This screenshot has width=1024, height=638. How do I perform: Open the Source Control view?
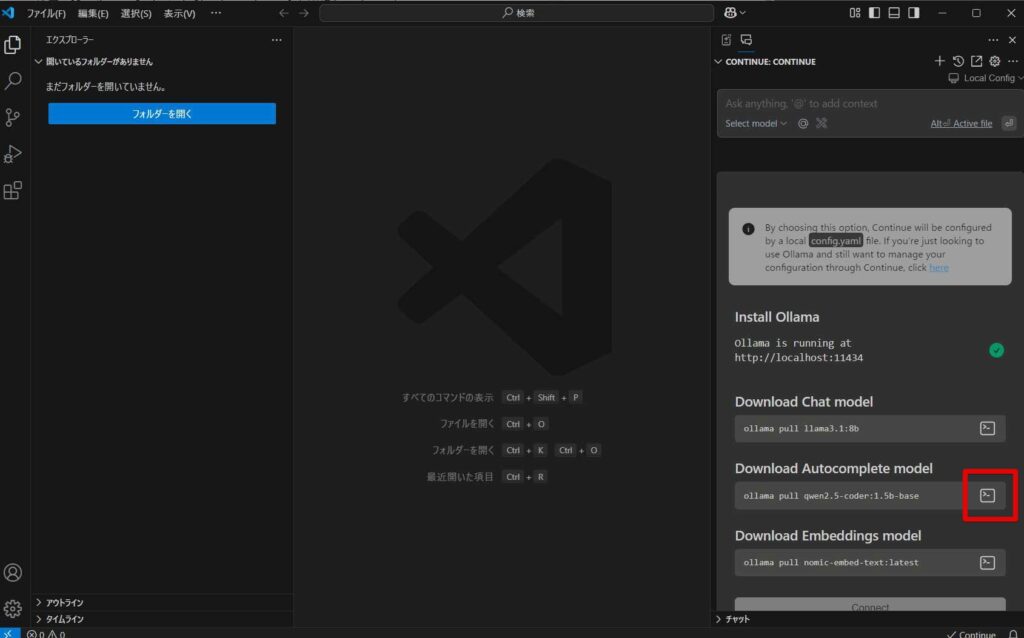pos(13,117)
